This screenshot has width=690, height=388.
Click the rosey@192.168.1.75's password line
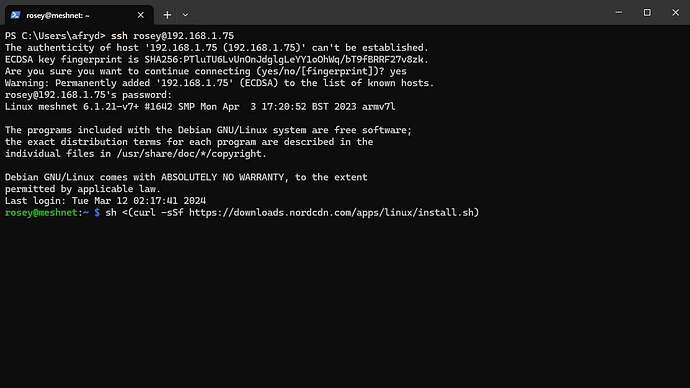(88, 95)
